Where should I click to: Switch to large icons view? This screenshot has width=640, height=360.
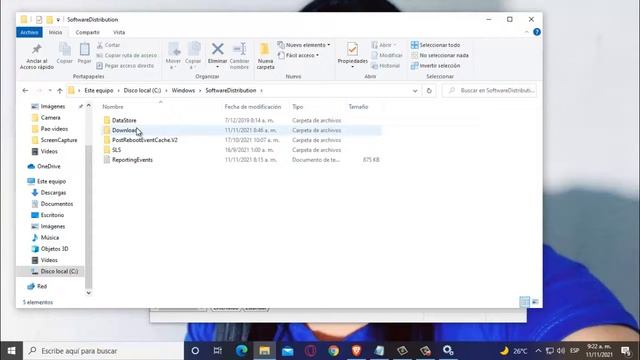coord(535,302)
